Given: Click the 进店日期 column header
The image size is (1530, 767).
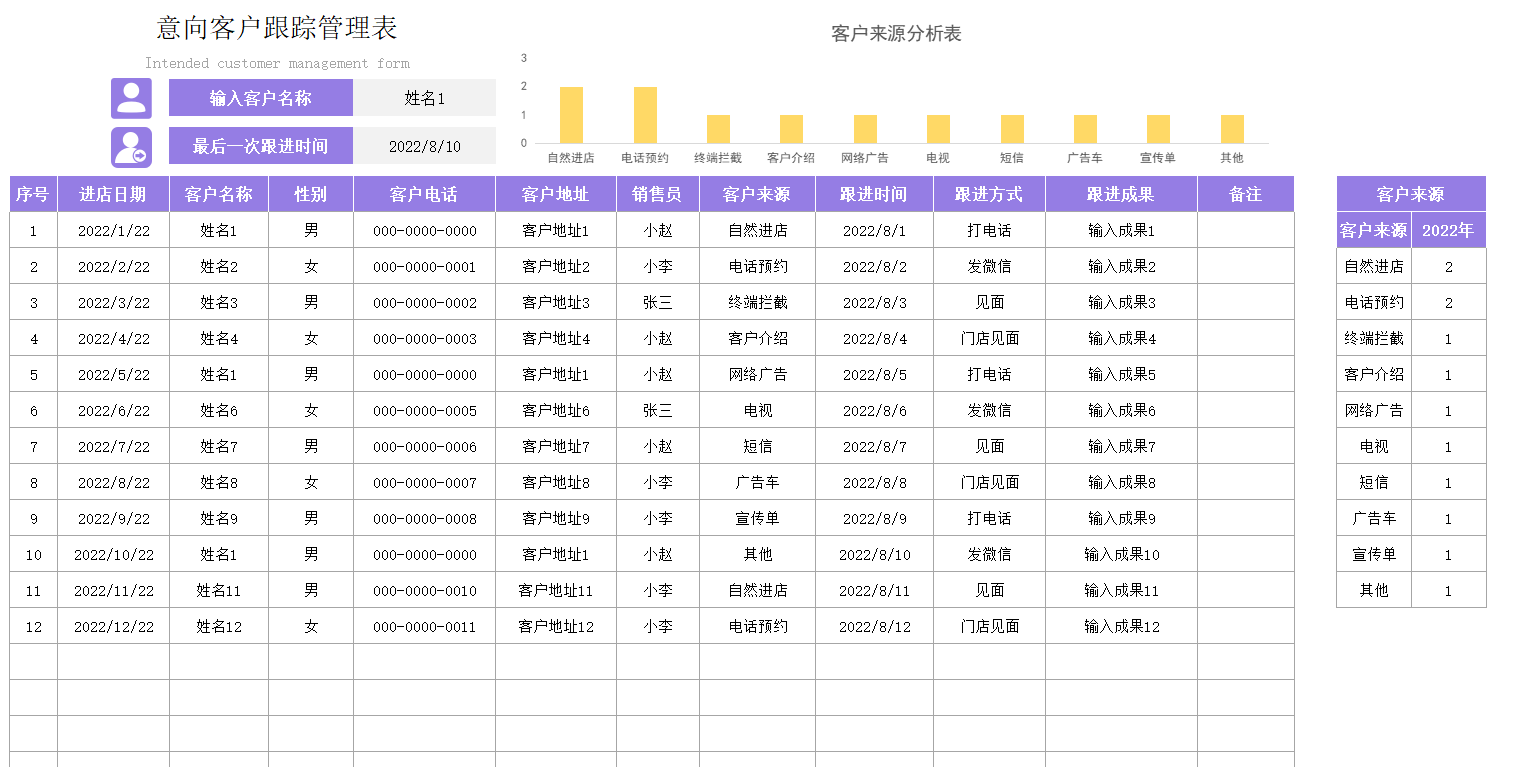Looking at the screenshot, I should coord(113,194).
